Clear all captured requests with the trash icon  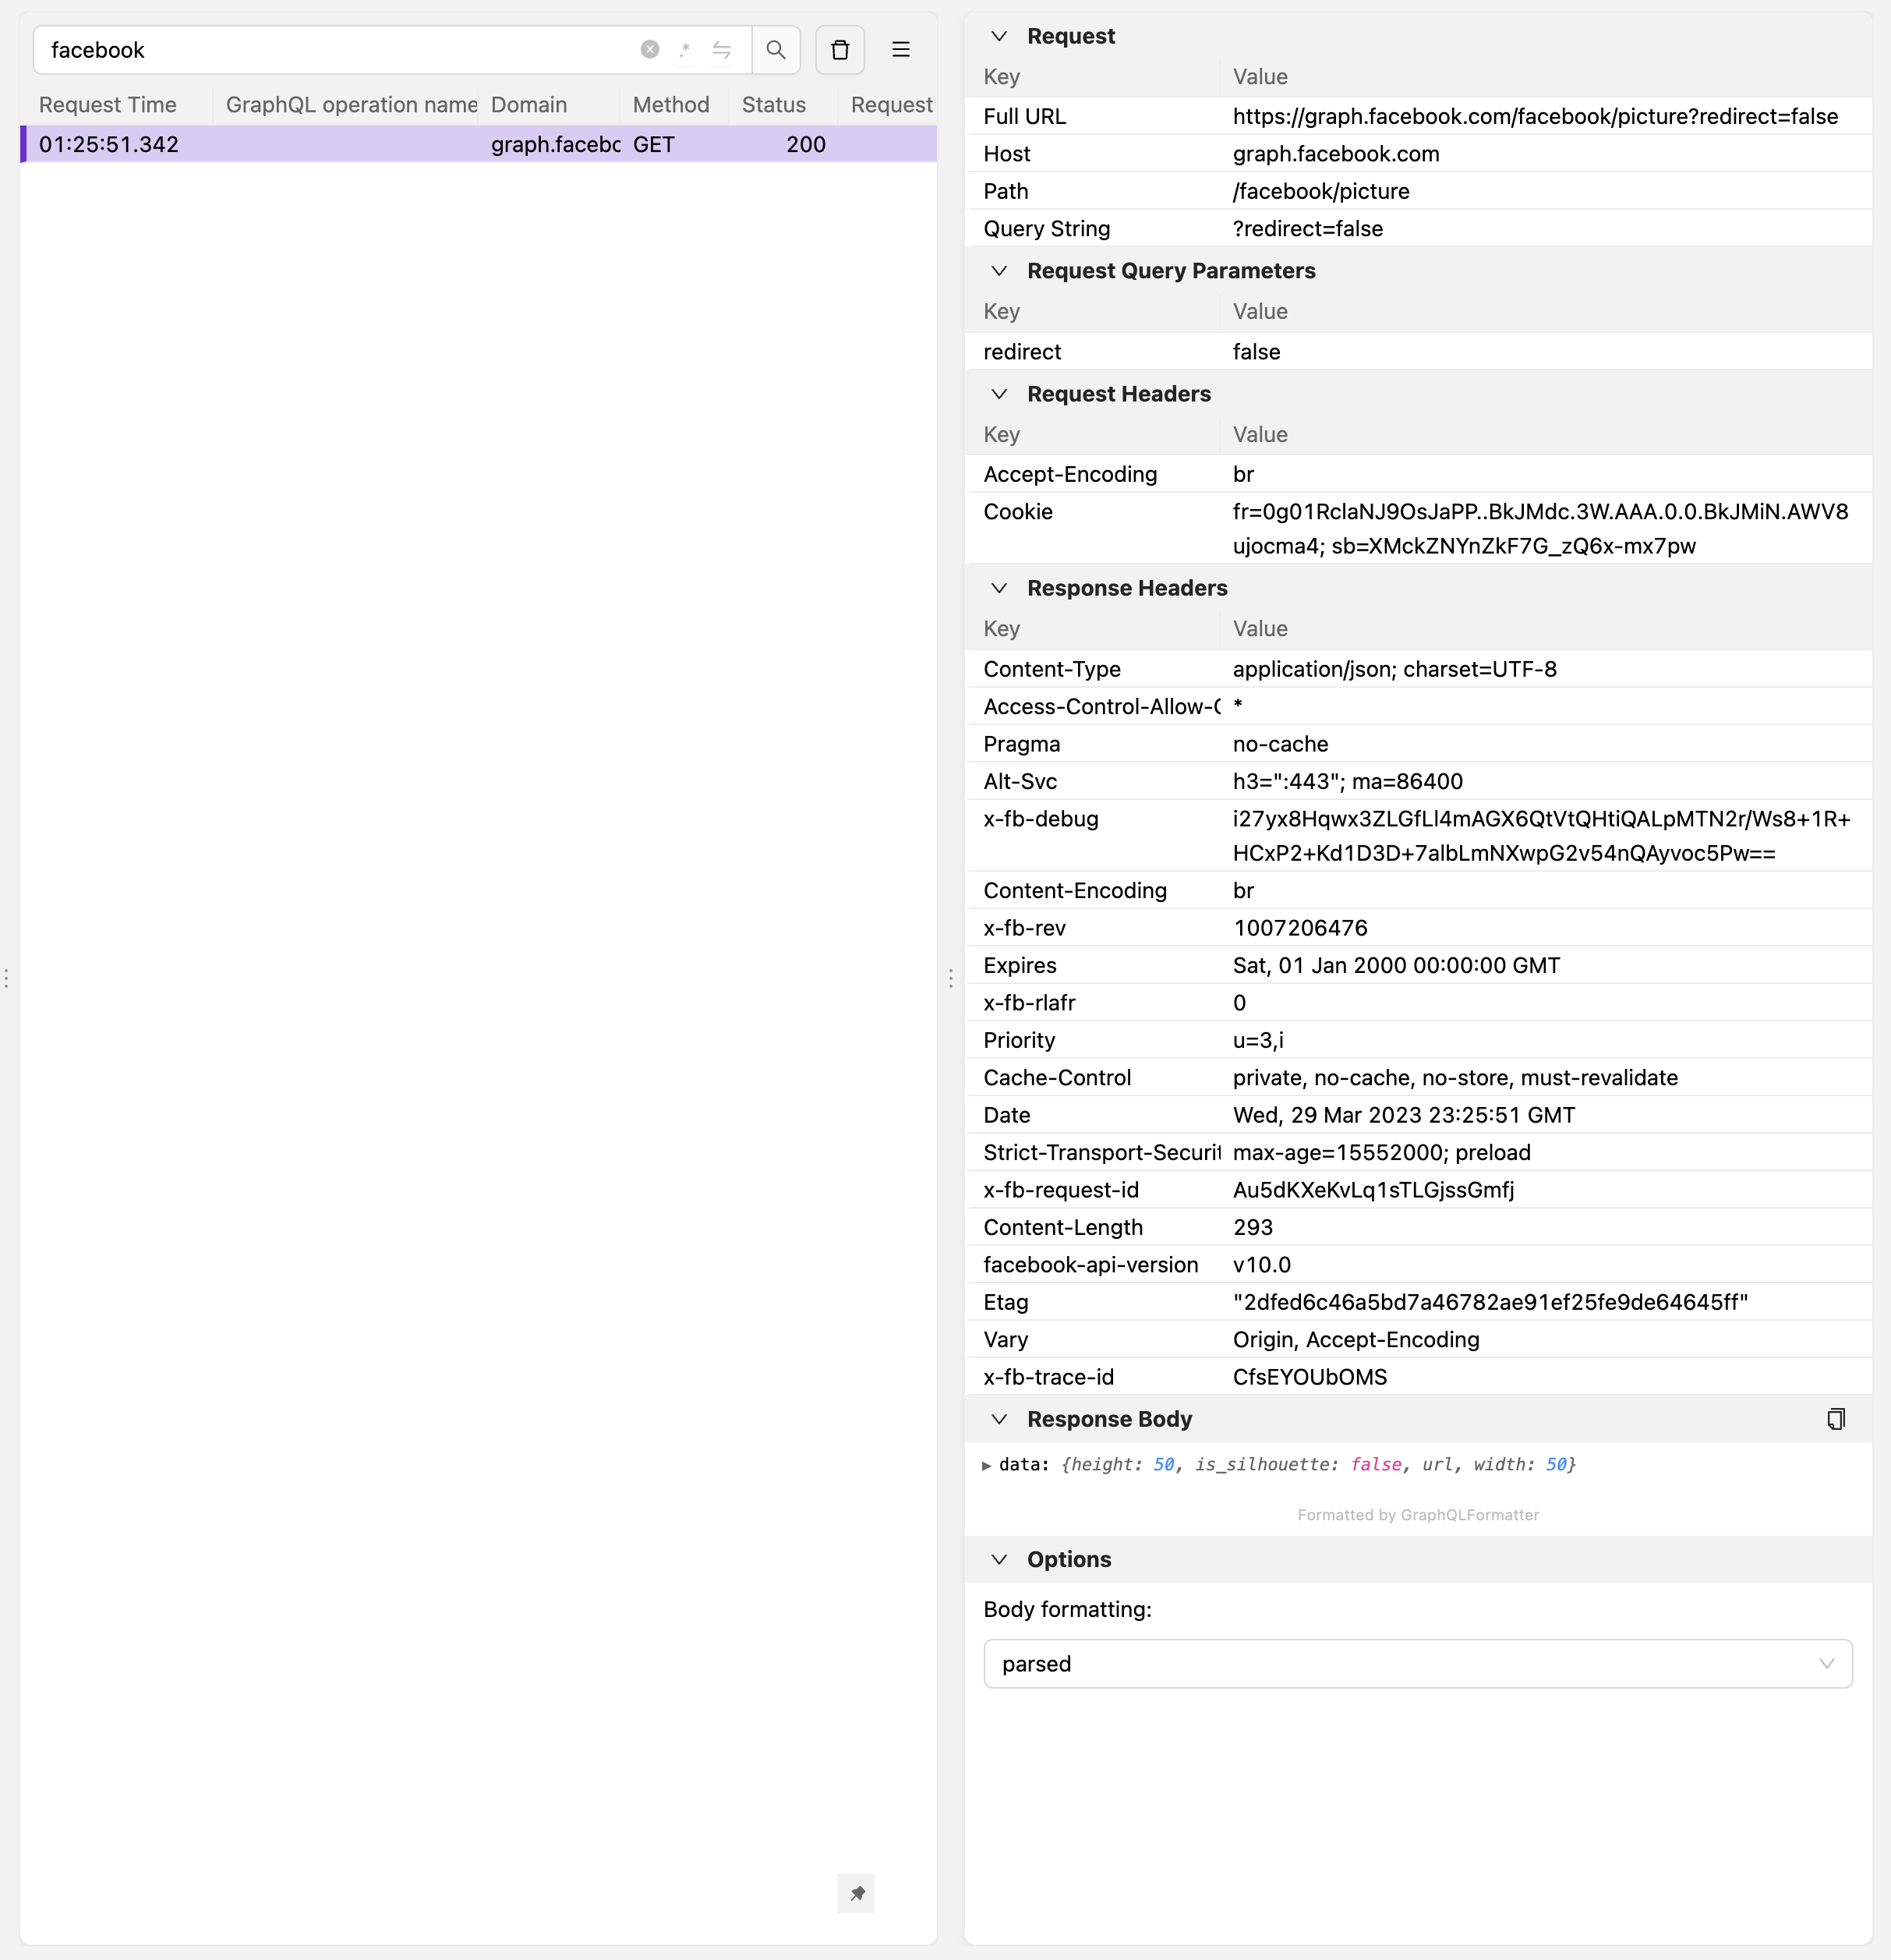(x=840, y=49)
